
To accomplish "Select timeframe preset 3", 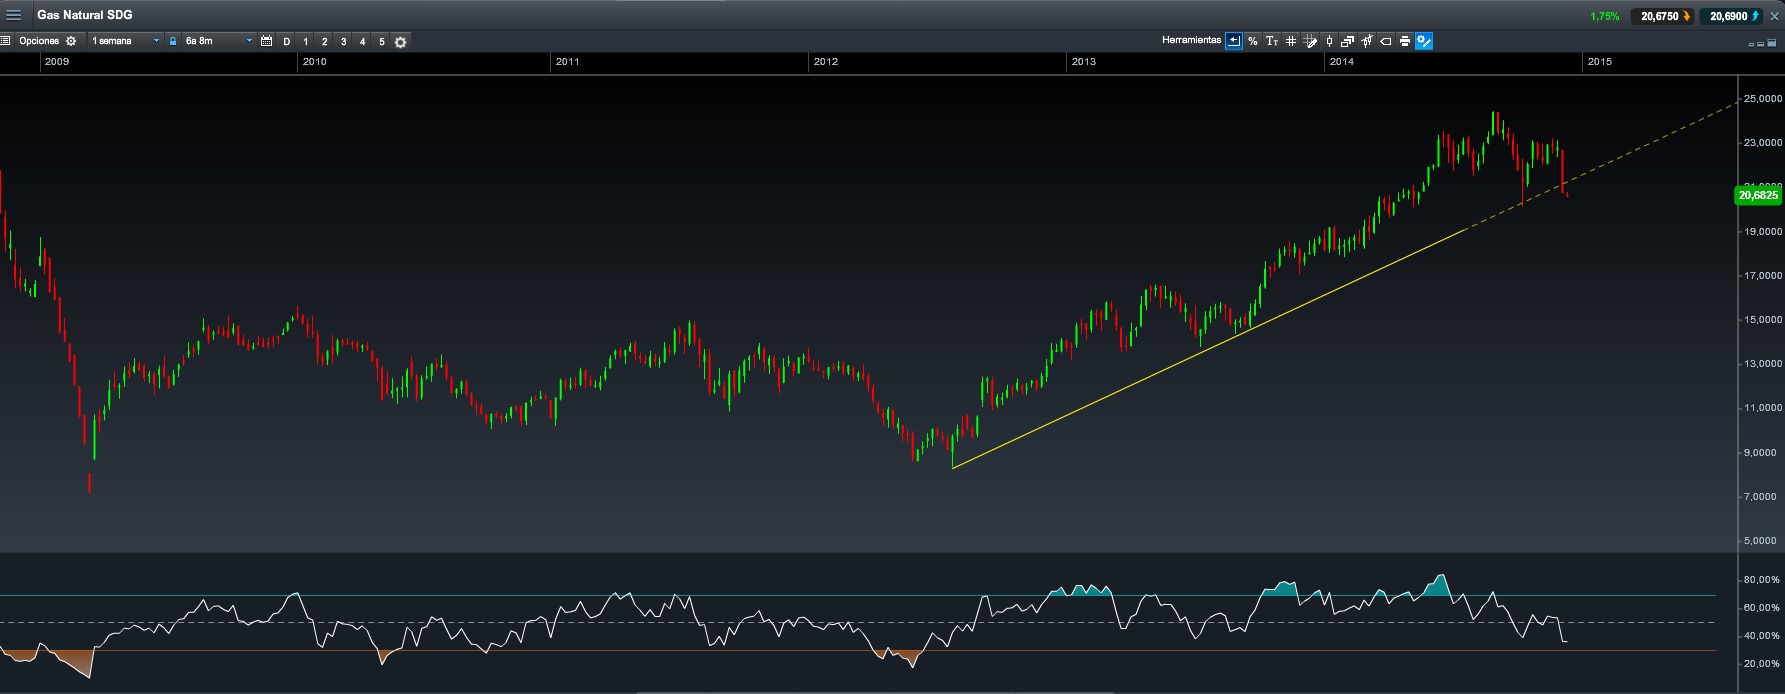I will click(343, 41).
